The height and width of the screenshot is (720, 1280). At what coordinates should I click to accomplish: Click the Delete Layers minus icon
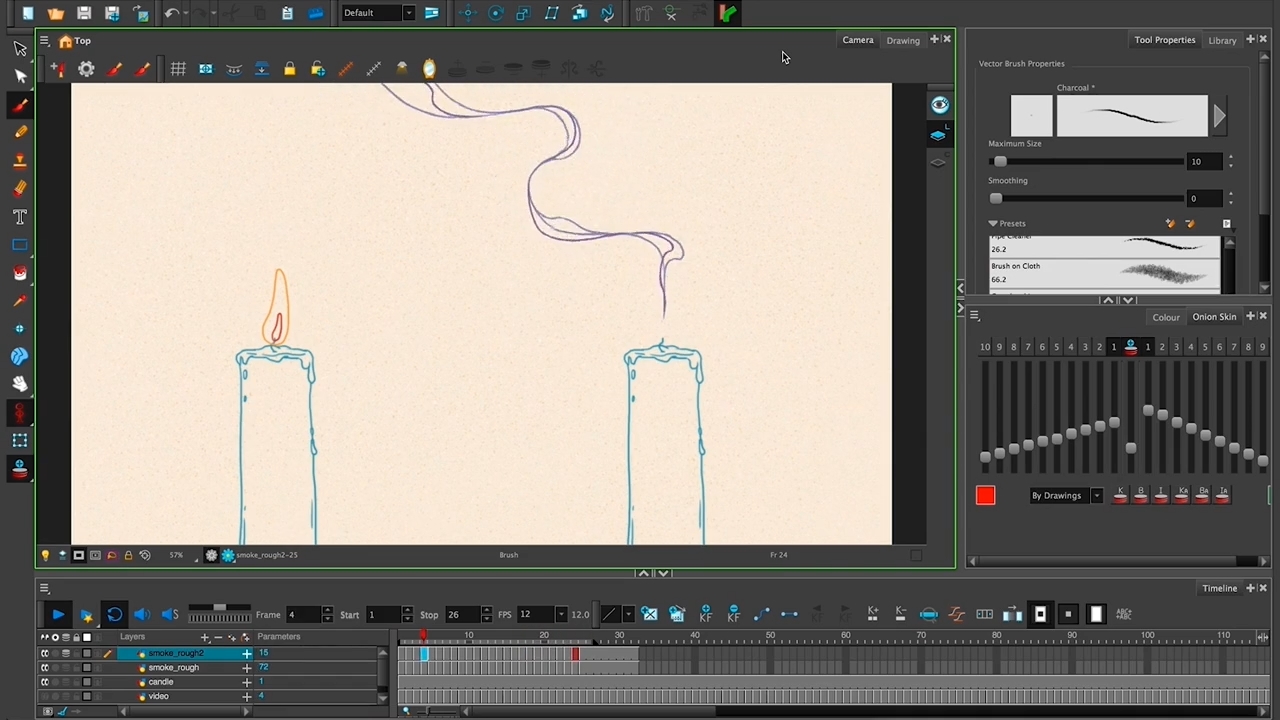(x=218, y=637)
